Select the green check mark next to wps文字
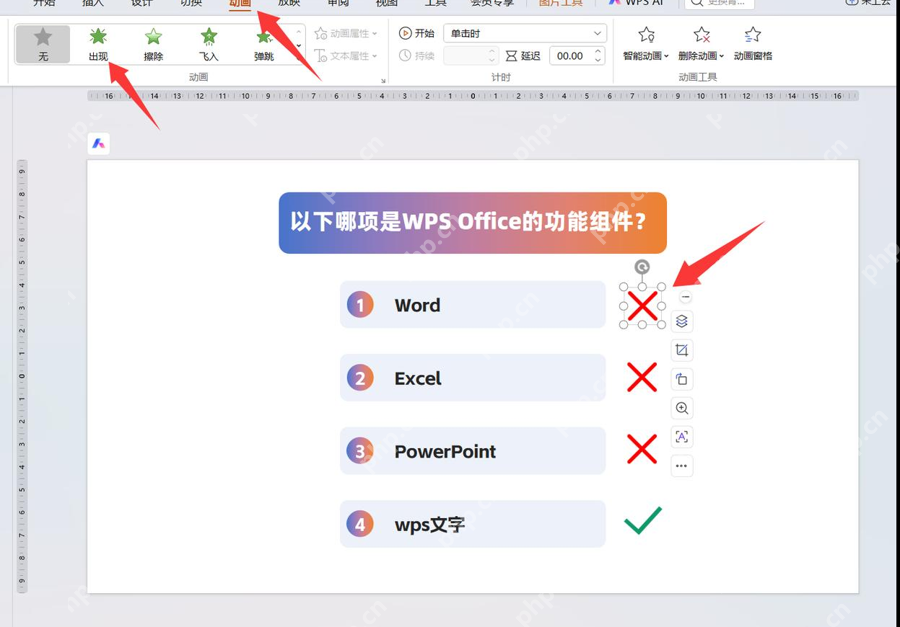 pos(643,520)
